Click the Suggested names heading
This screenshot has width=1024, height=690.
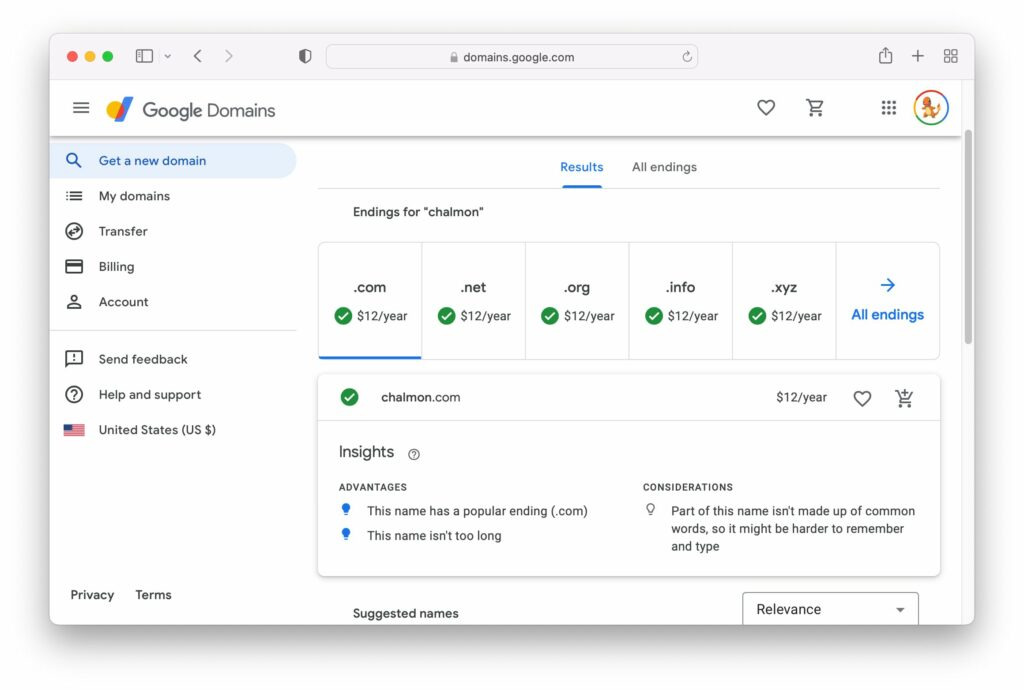coord(406,613)
